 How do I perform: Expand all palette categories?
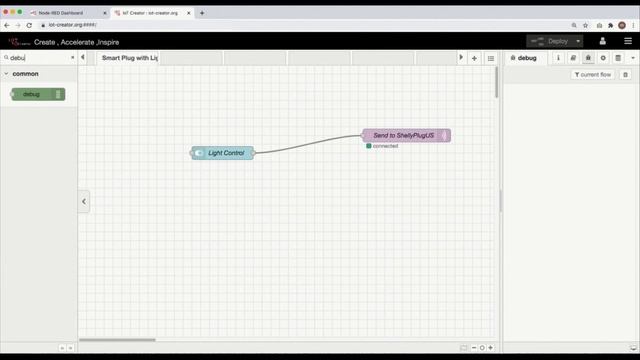(x=70, y=348)
